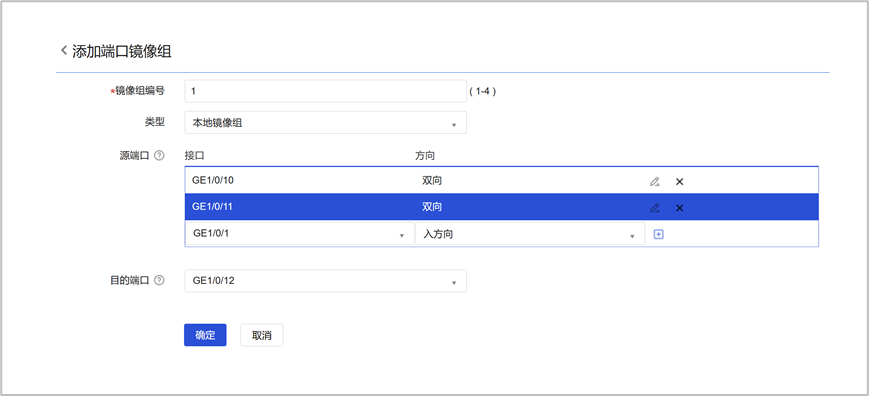Viewport: 869px width, 396px height.
Task: Edit the GE1/0/11 source port row
Action: pos(655,208)
